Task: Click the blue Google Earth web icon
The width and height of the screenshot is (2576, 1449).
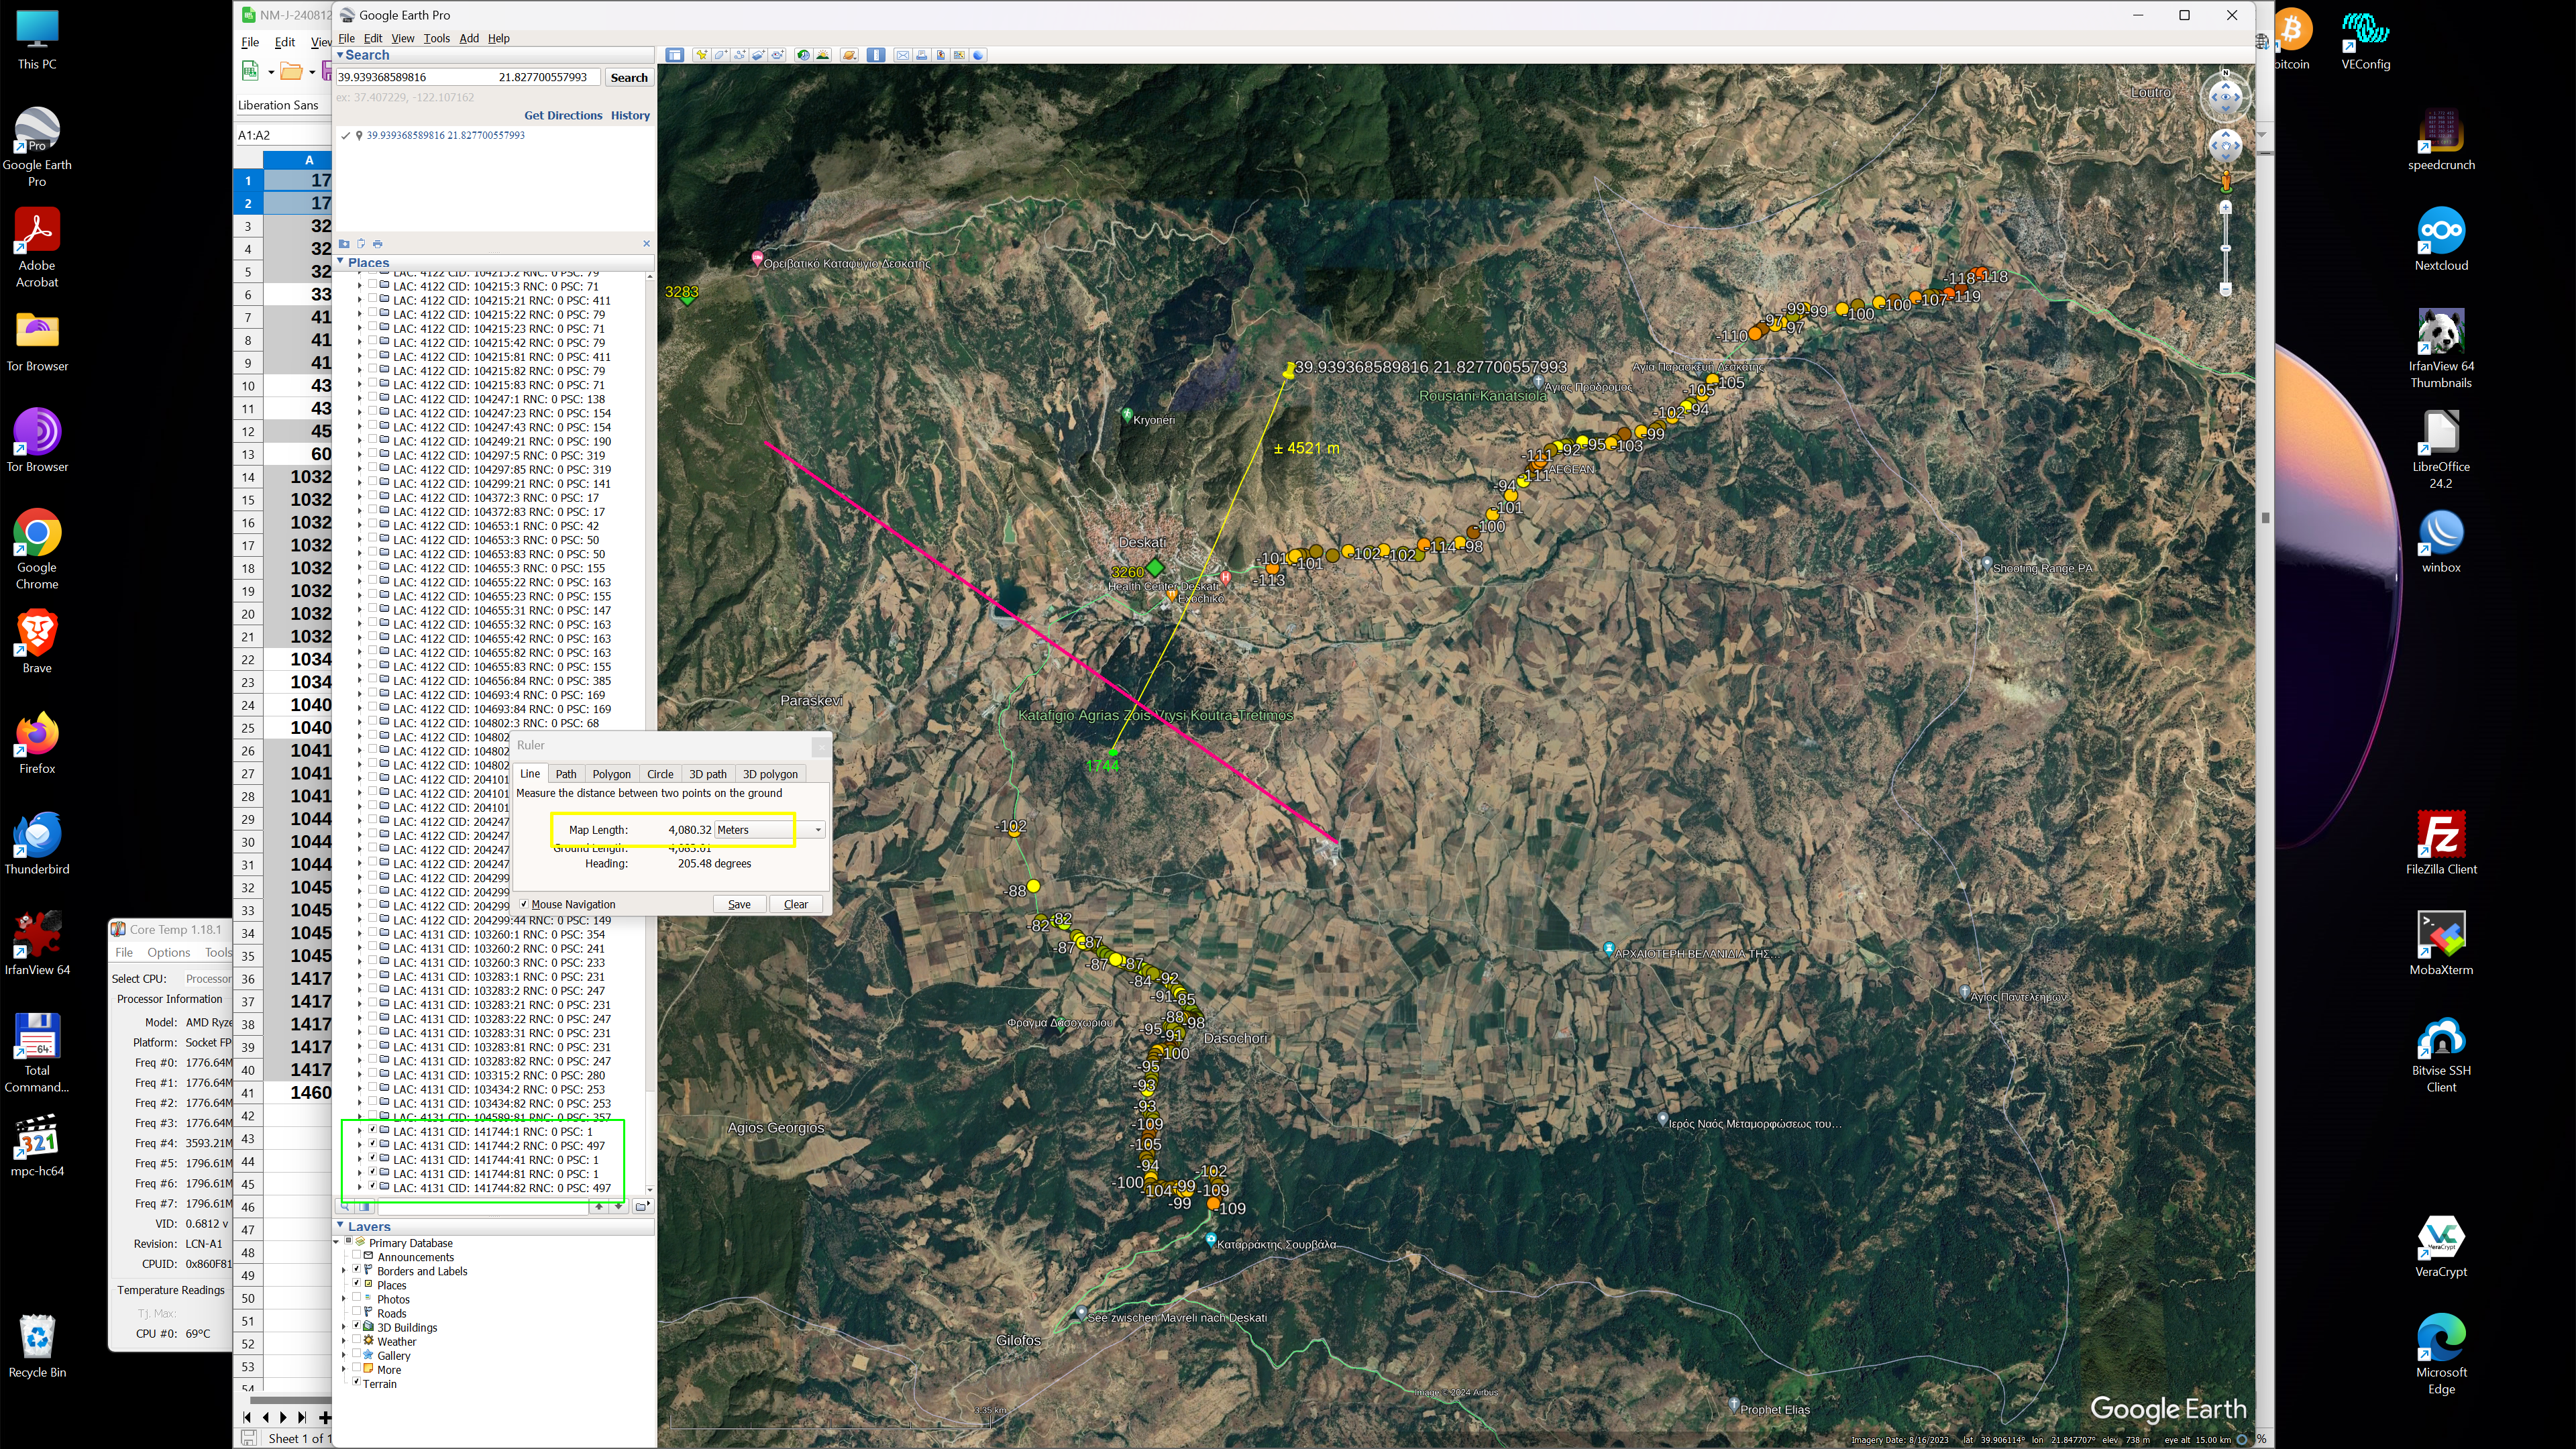Action: click(978, 55)
